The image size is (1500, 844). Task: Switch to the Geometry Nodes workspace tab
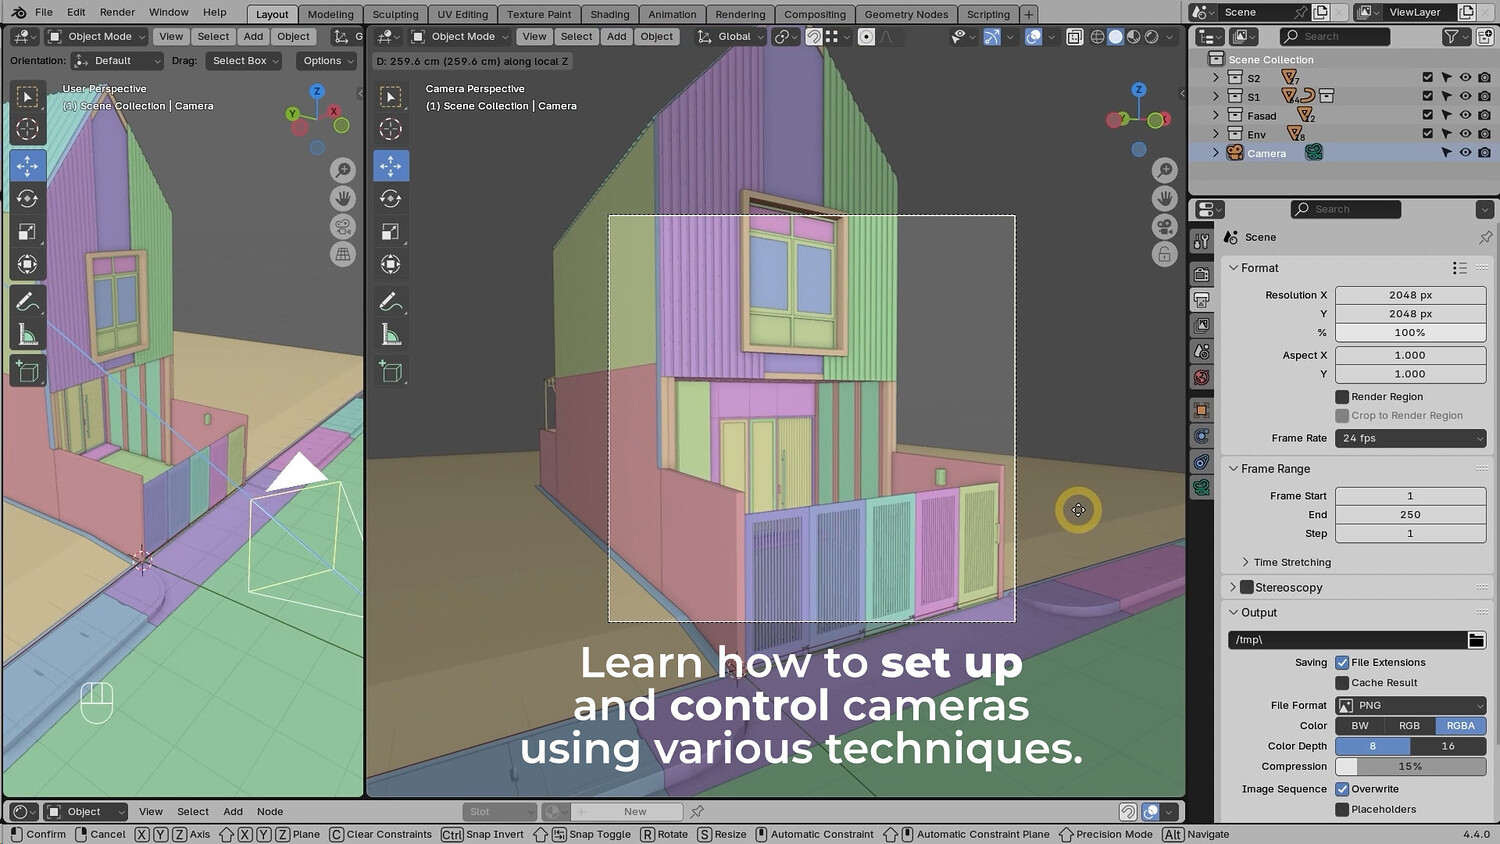point(906,15)
